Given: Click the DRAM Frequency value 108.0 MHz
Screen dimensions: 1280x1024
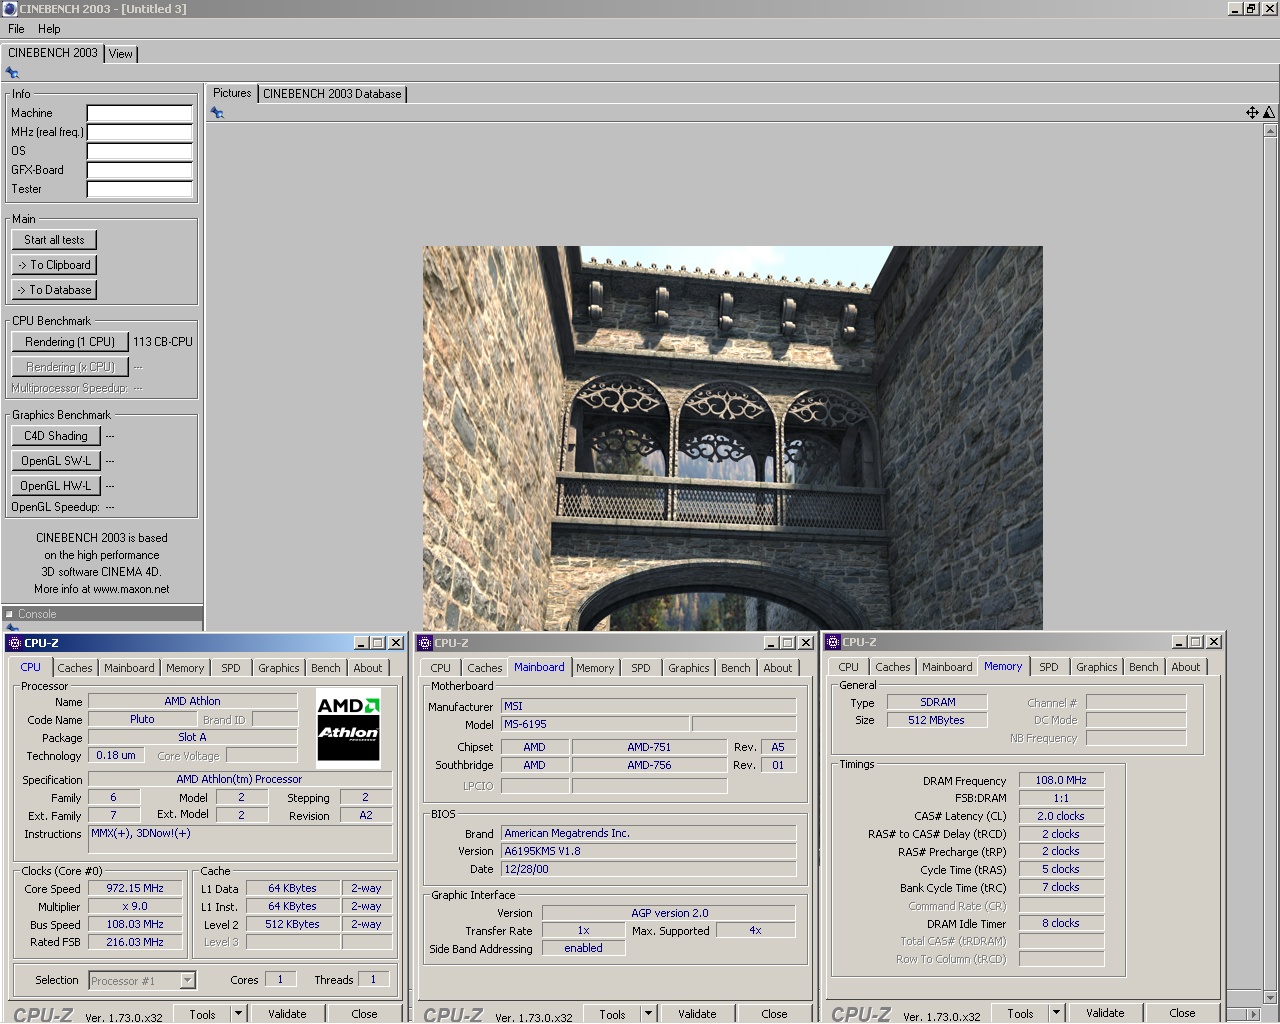Looking at the screenshot, I should [1061, 780].
